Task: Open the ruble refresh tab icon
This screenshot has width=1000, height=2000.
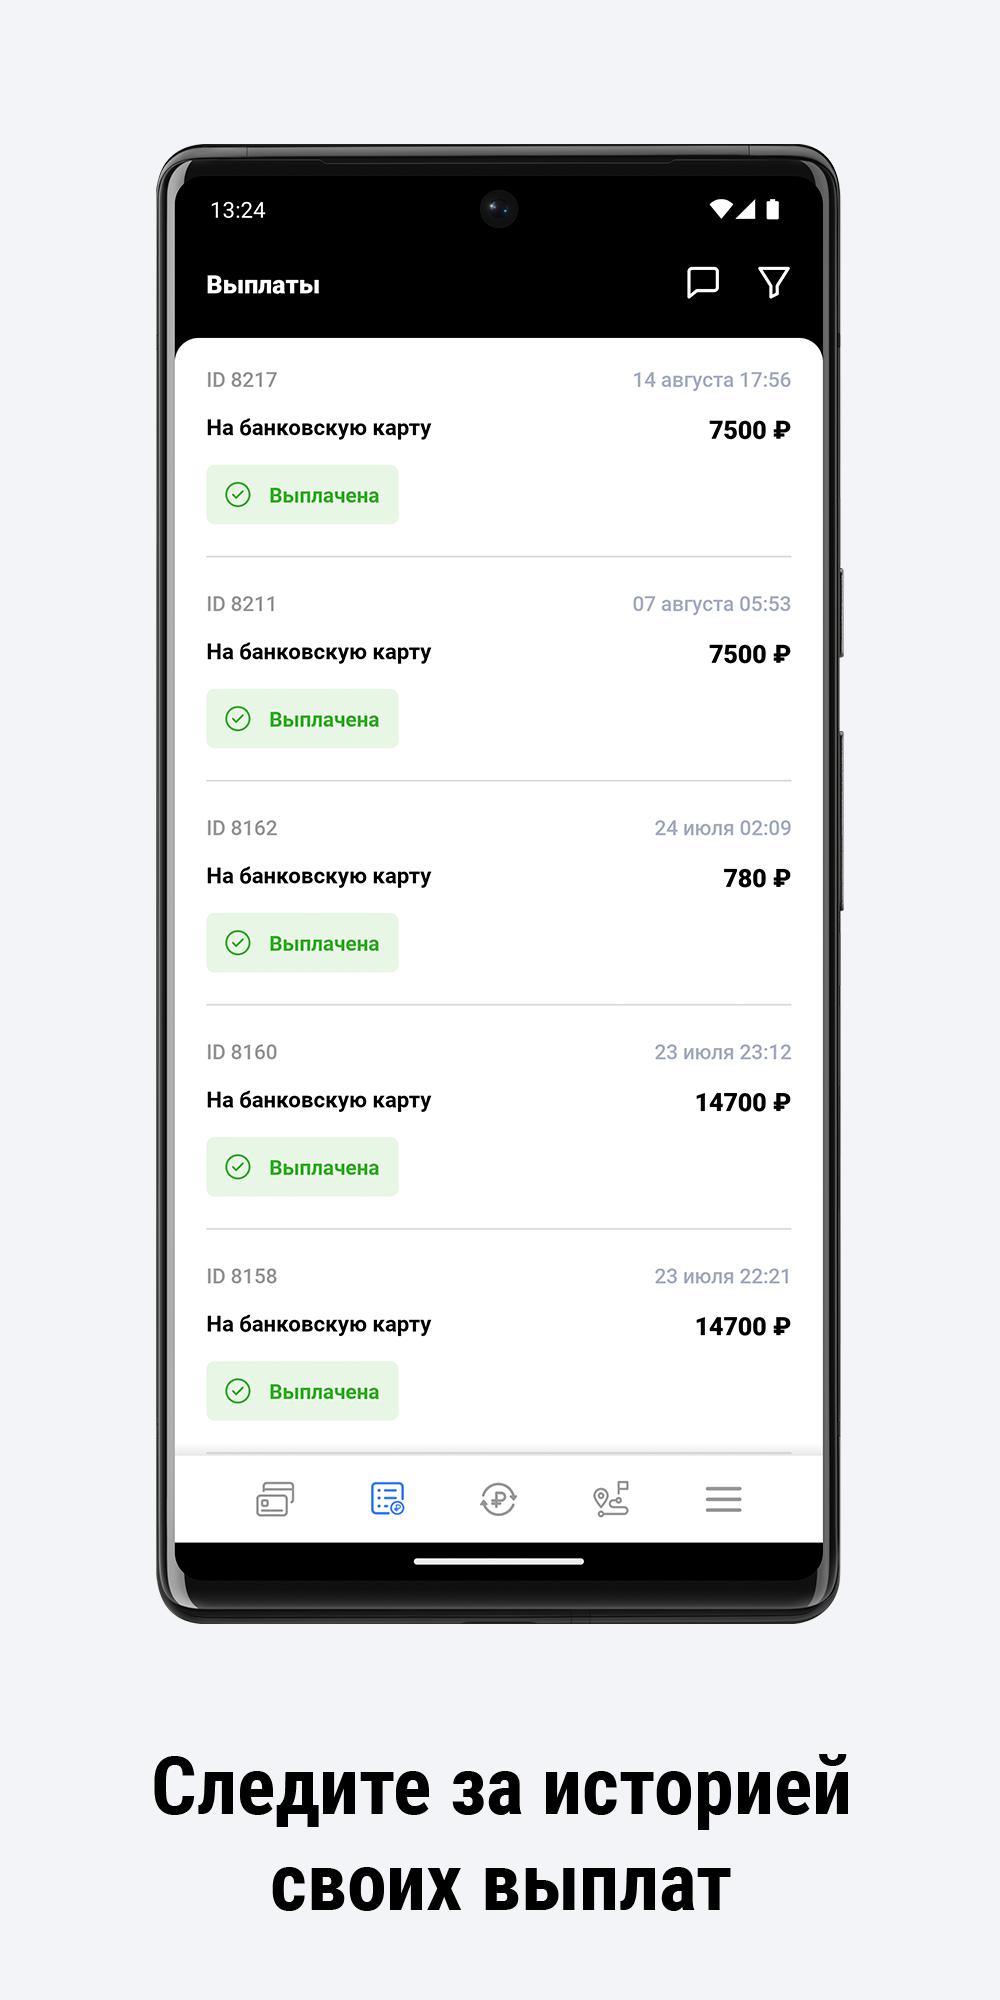Action: pos(498,1499)
